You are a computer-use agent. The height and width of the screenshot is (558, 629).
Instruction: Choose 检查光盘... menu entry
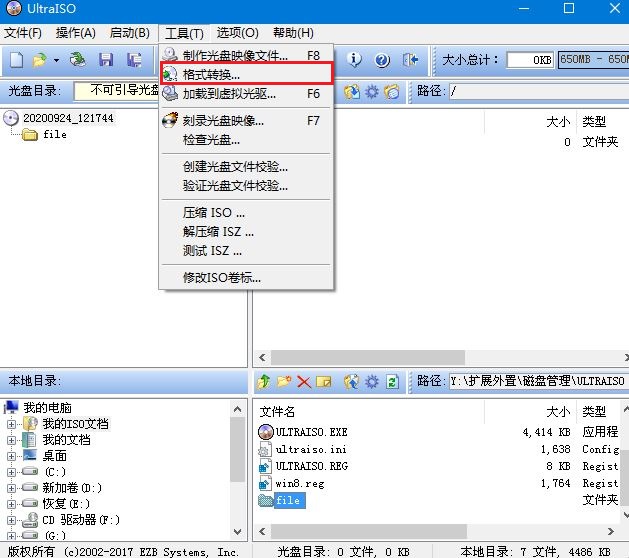pos(246,140)
